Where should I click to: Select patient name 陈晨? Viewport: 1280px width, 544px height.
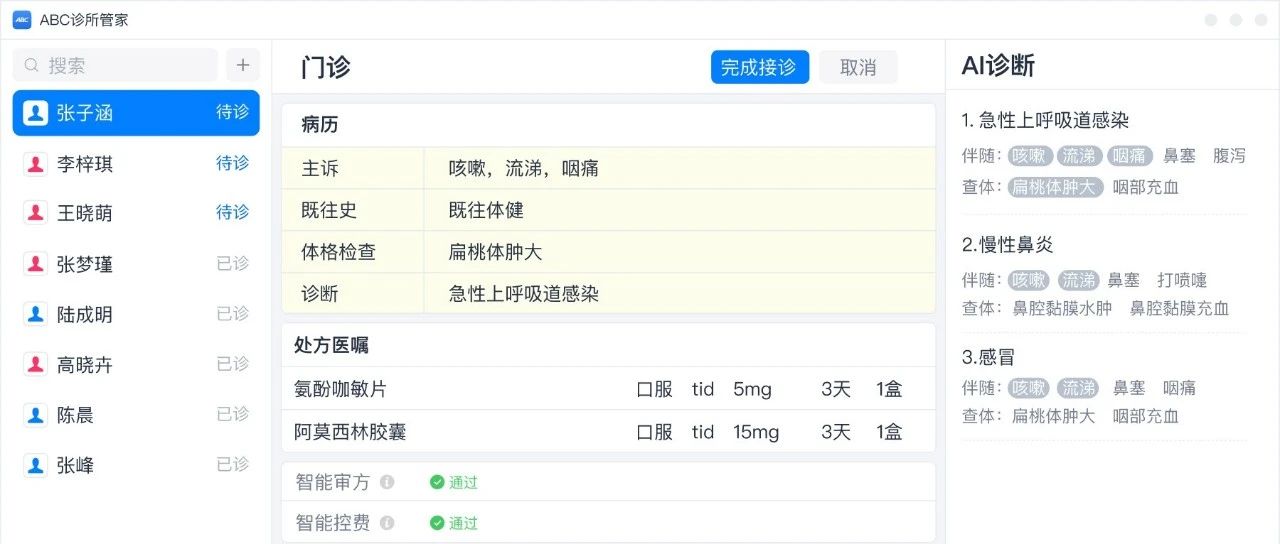75,414
